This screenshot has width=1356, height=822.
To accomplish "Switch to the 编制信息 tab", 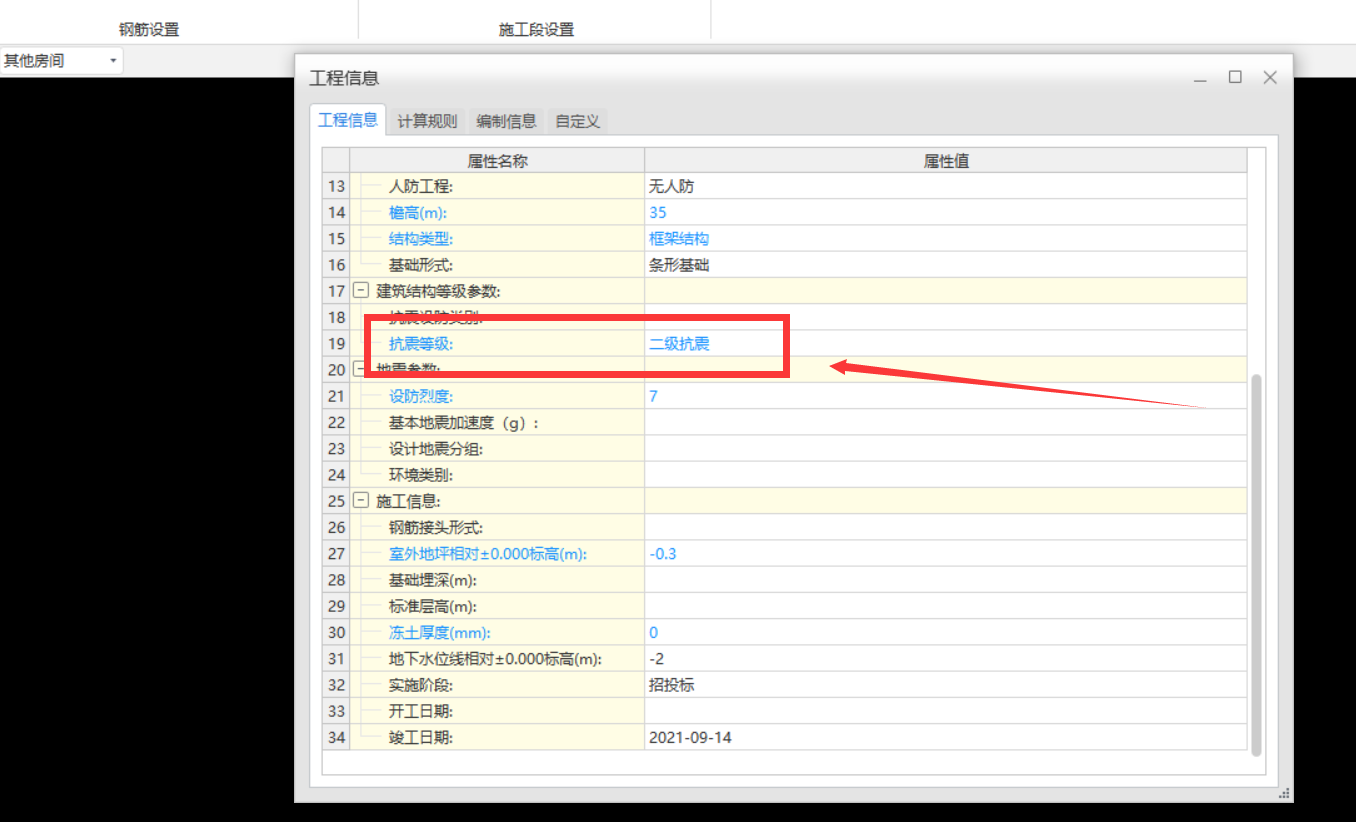I will (506, 121).
